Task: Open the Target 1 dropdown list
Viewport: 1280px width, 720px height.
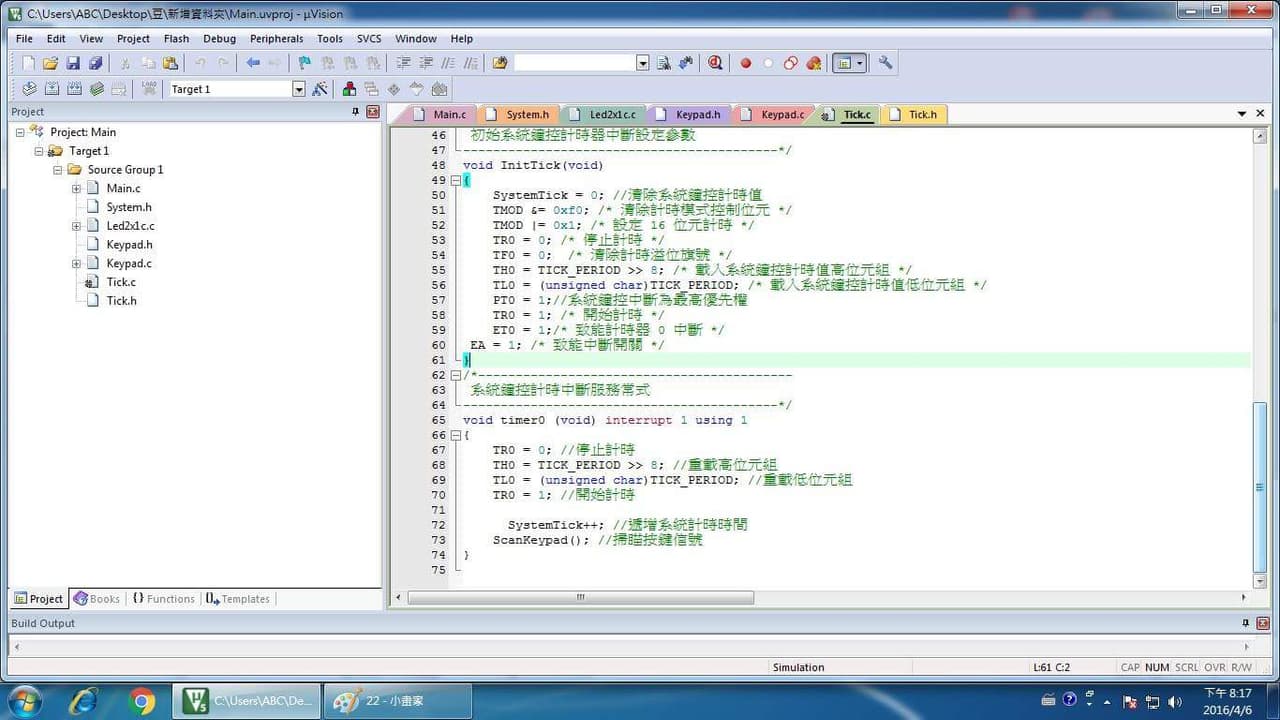Action: 298,89
